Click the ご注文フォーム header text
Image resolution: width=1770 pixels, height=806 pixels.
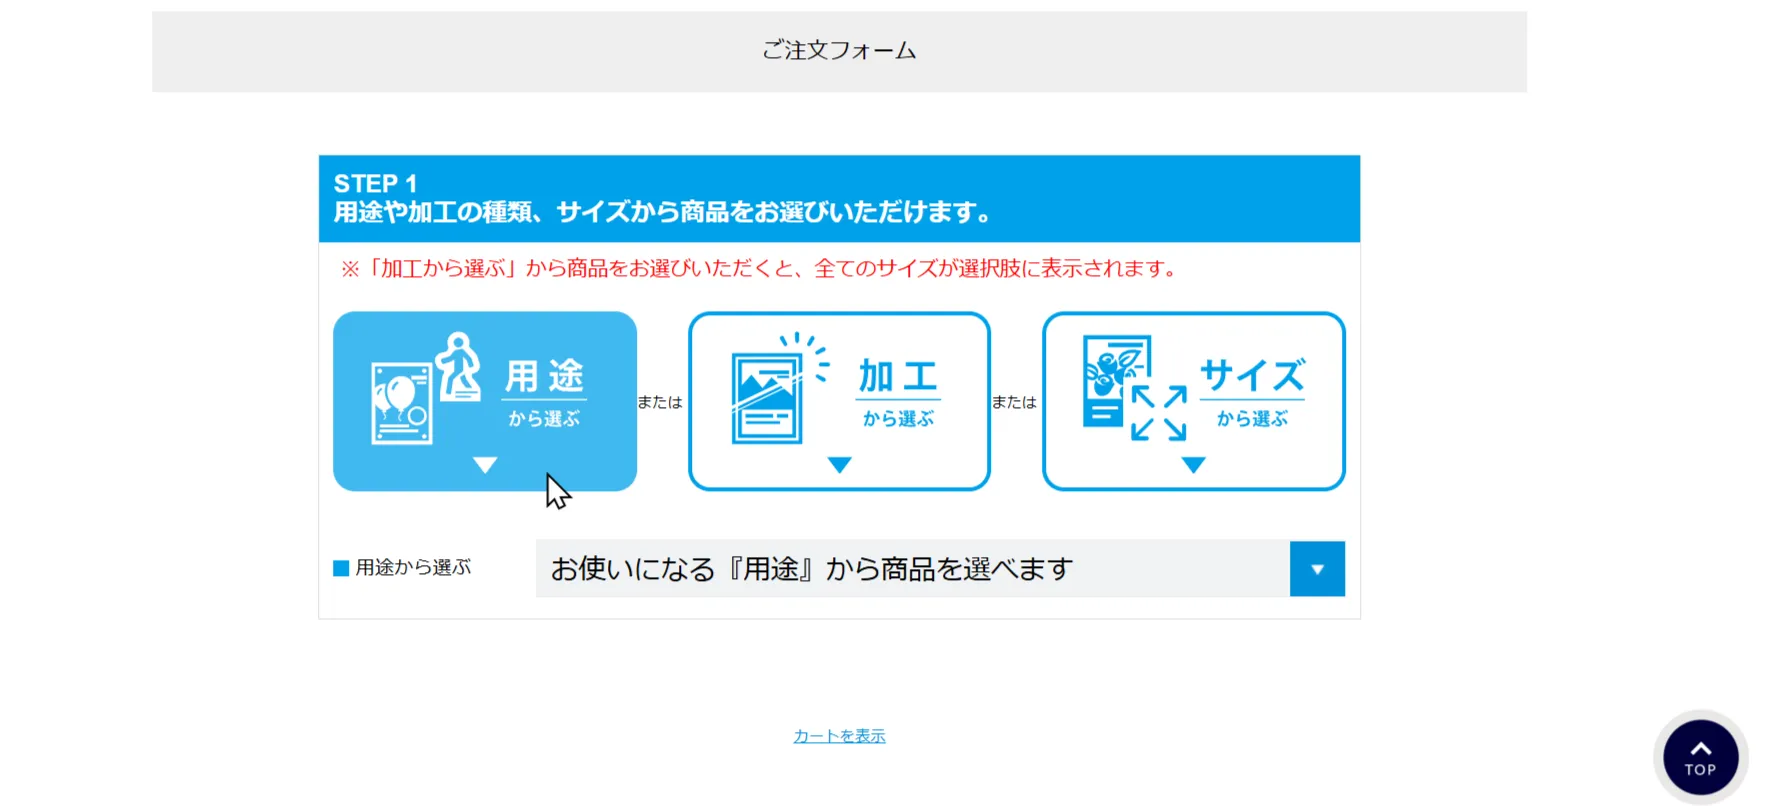pyautogui.click(x=839, y=50)
